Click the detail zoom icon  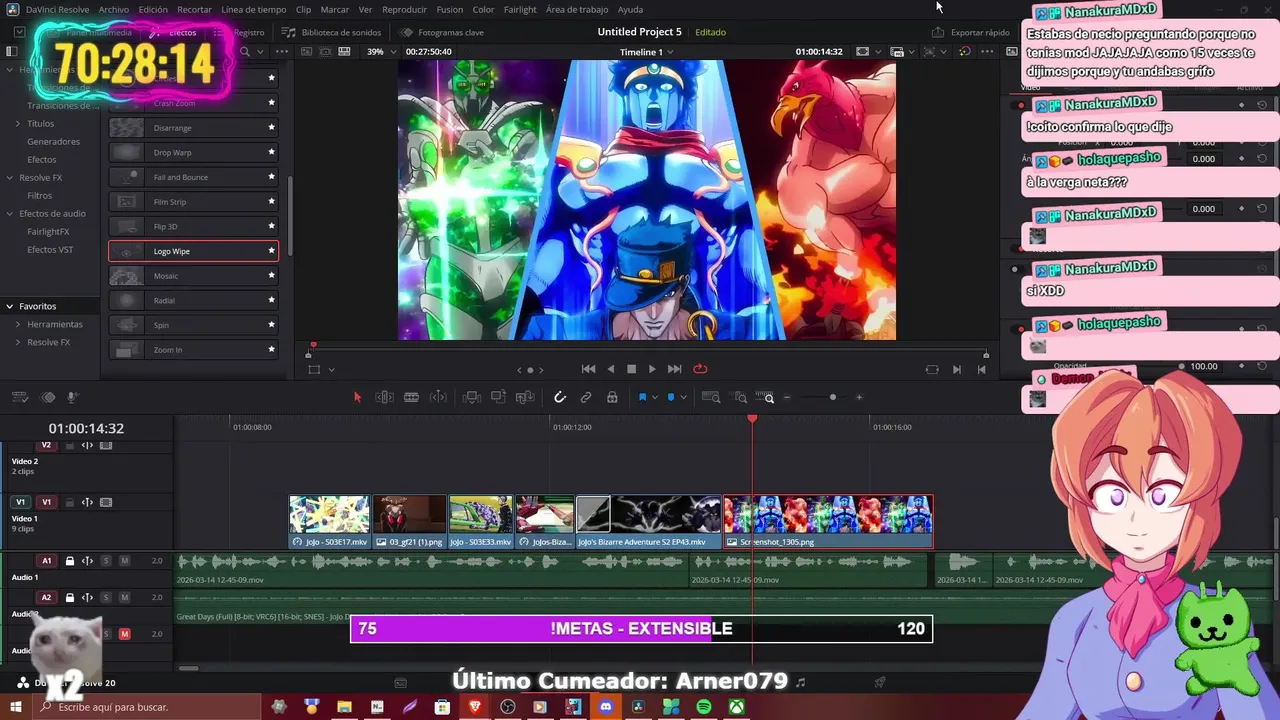740,397
